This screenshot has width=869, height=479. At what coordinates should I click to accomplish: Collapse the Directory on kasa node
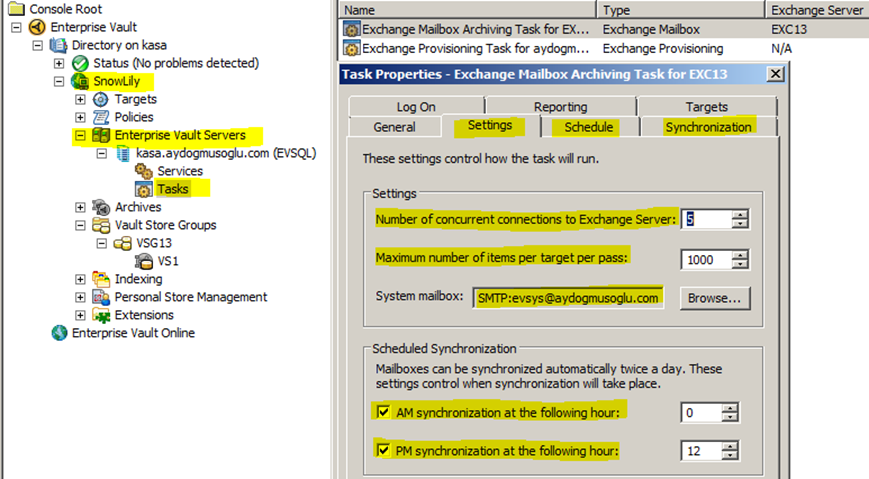pyautogui.click(x=38, y=45)
